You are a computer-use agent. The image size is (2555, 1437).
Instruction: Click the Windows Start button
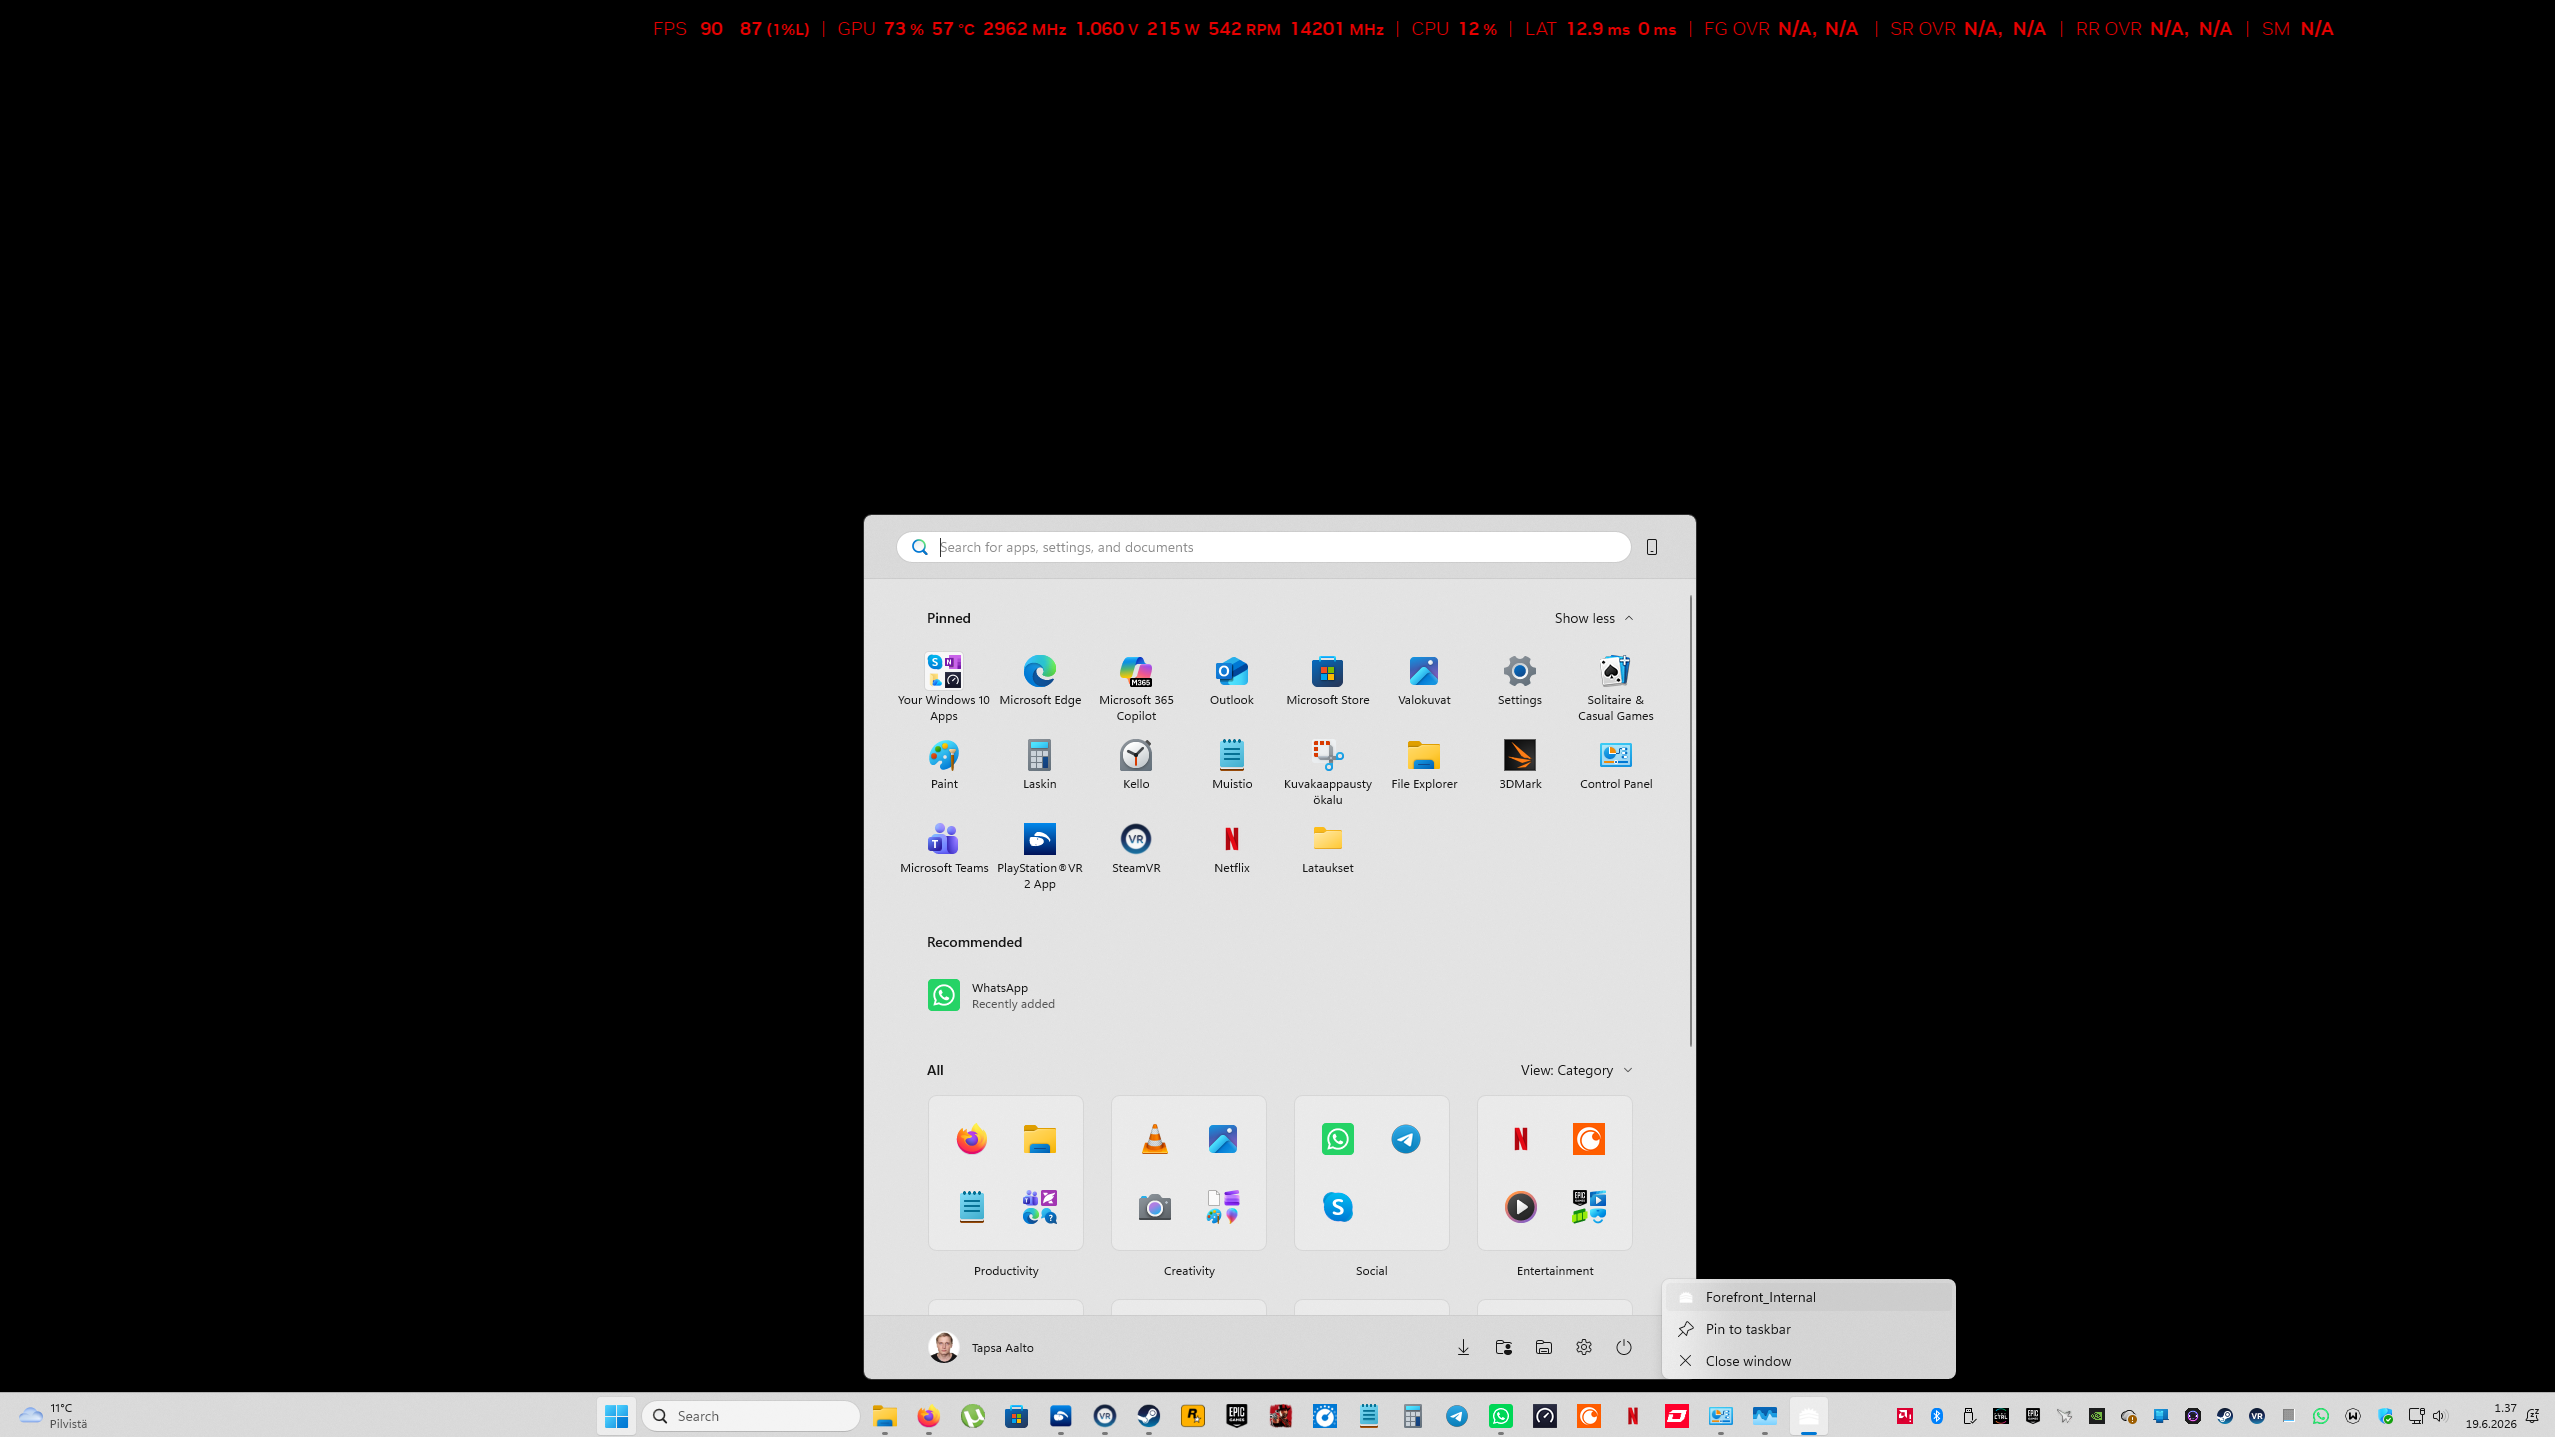coord(616,1416)
